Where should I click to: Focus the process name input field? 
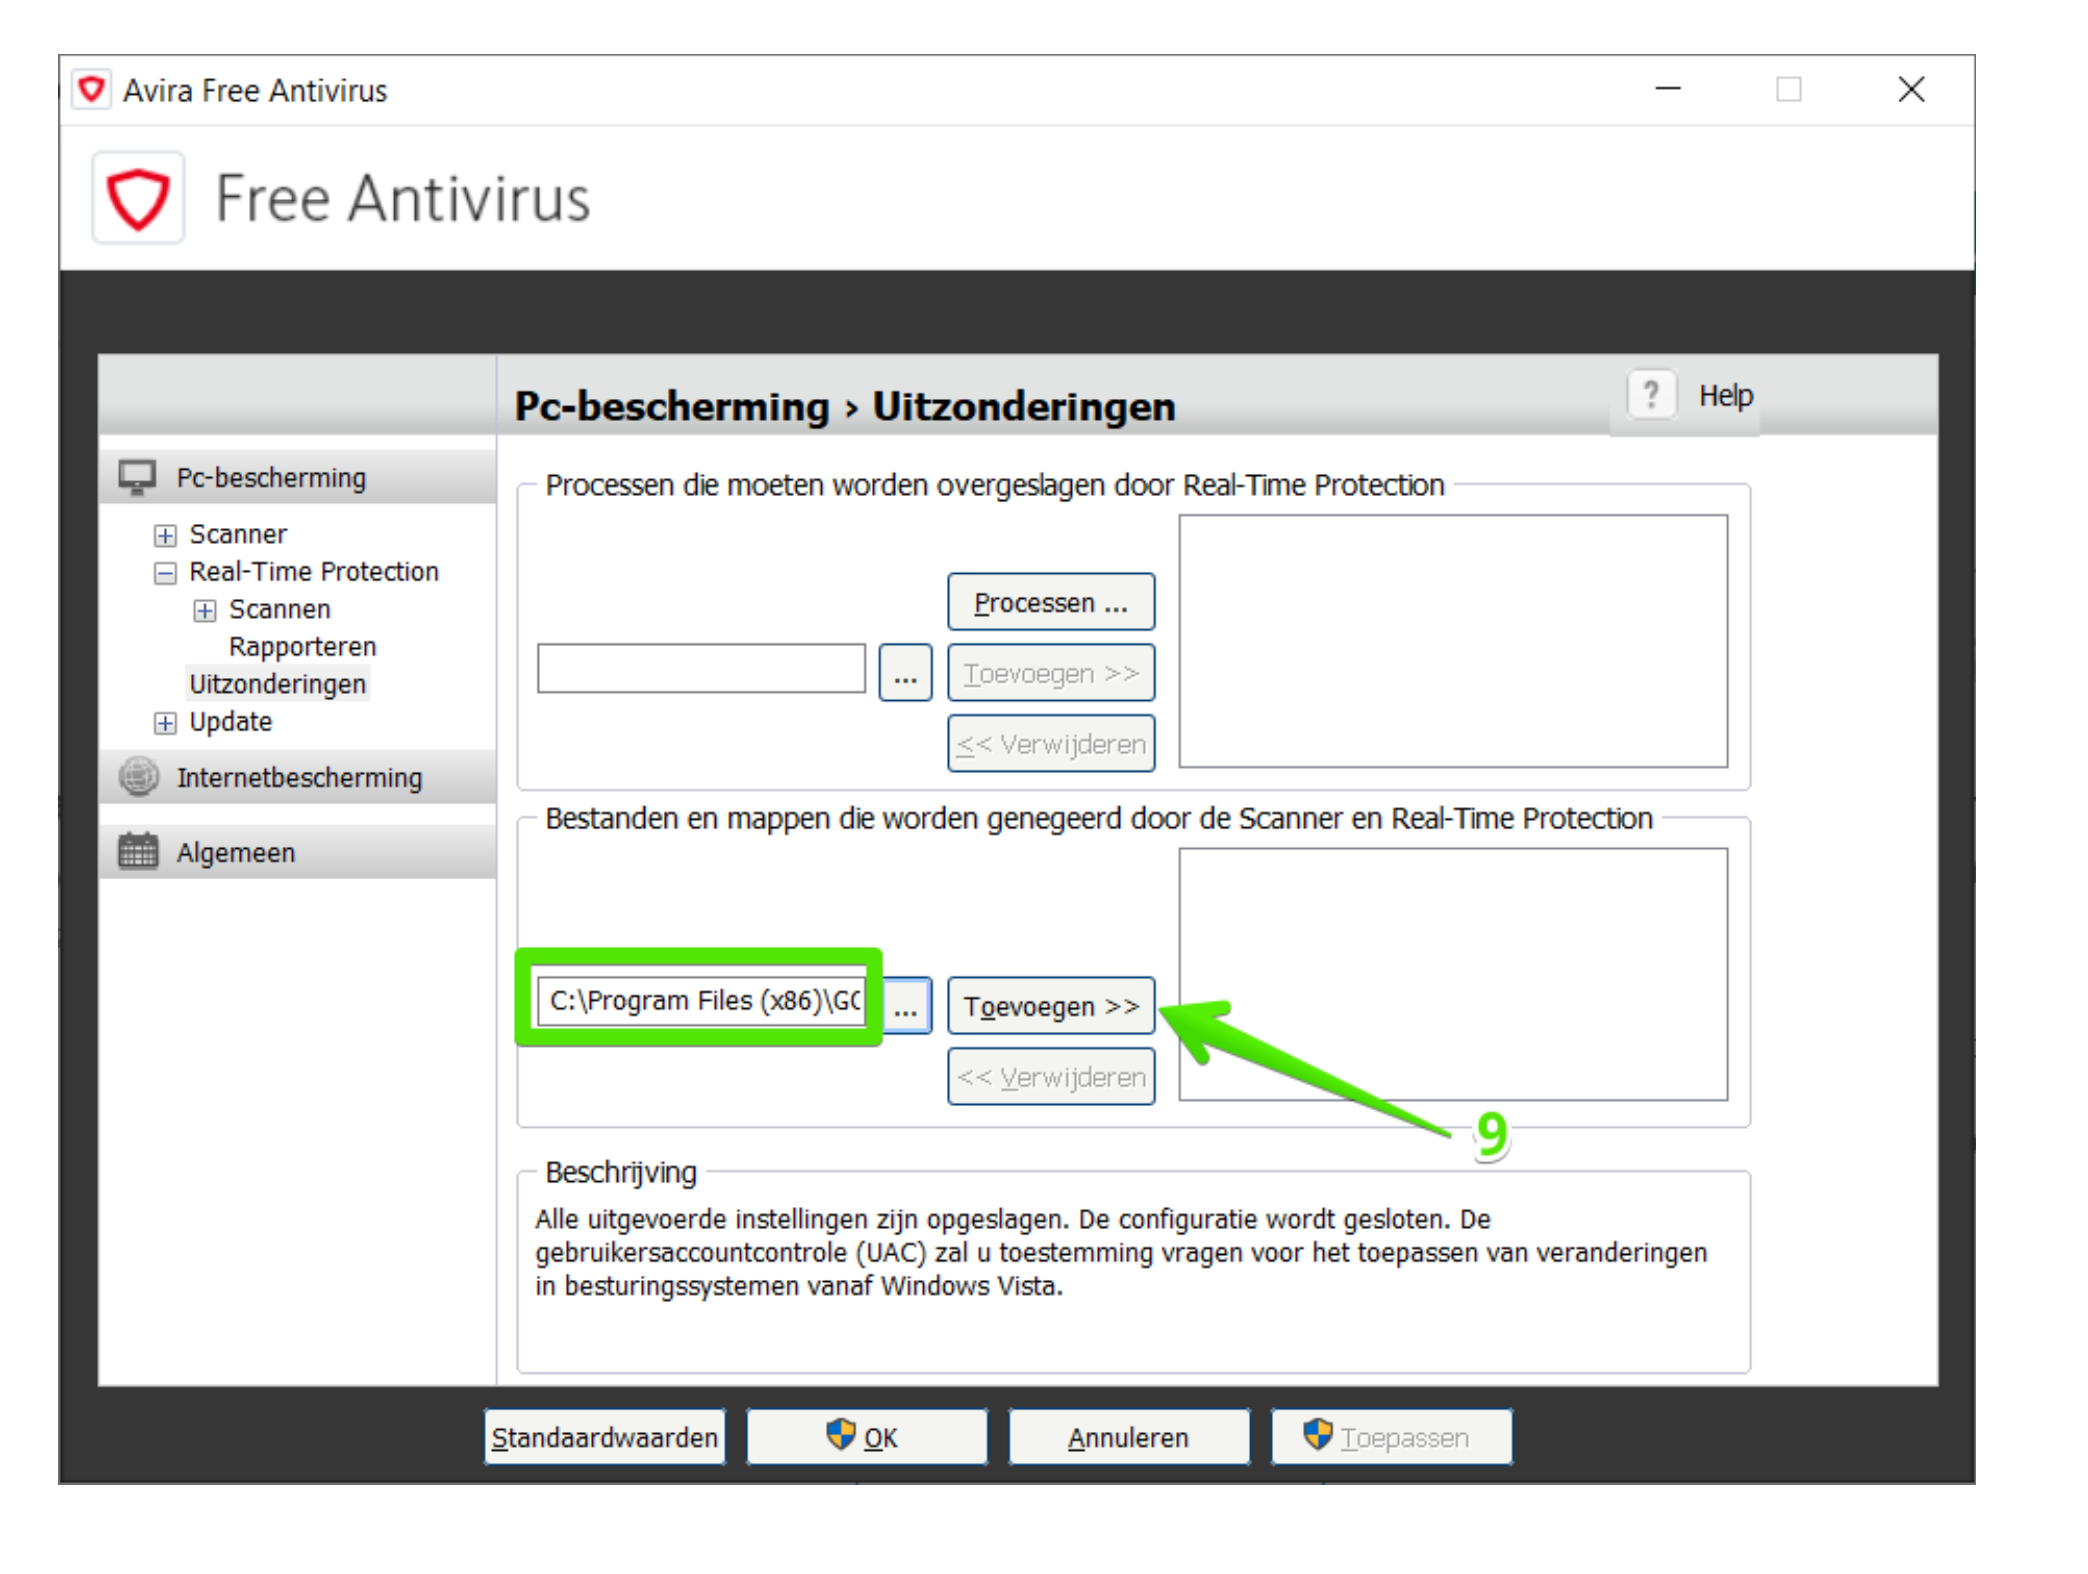pos(701,668)
